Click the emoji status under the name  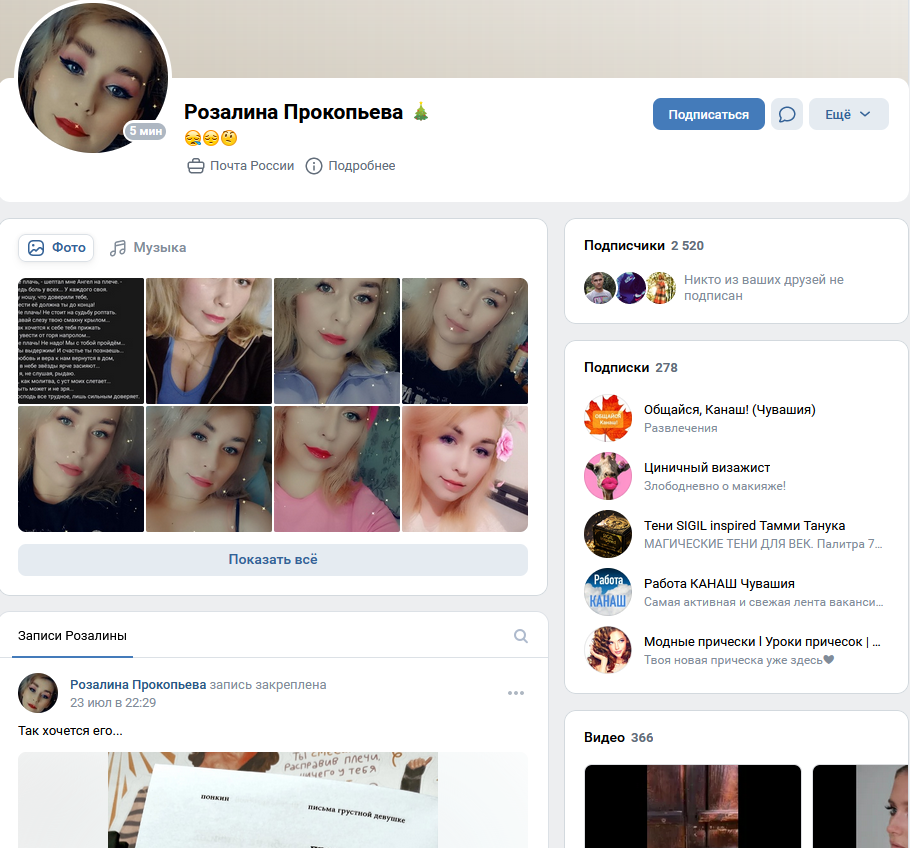(211, 138)
